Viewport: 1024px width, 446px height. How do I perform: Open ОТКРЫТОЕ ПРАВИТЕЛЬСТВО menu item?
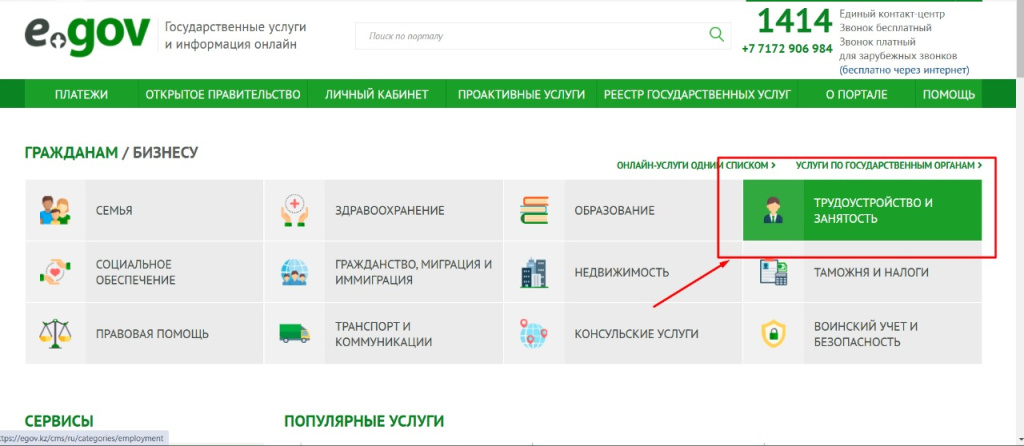pyautogui.click(x=223, y=95)
